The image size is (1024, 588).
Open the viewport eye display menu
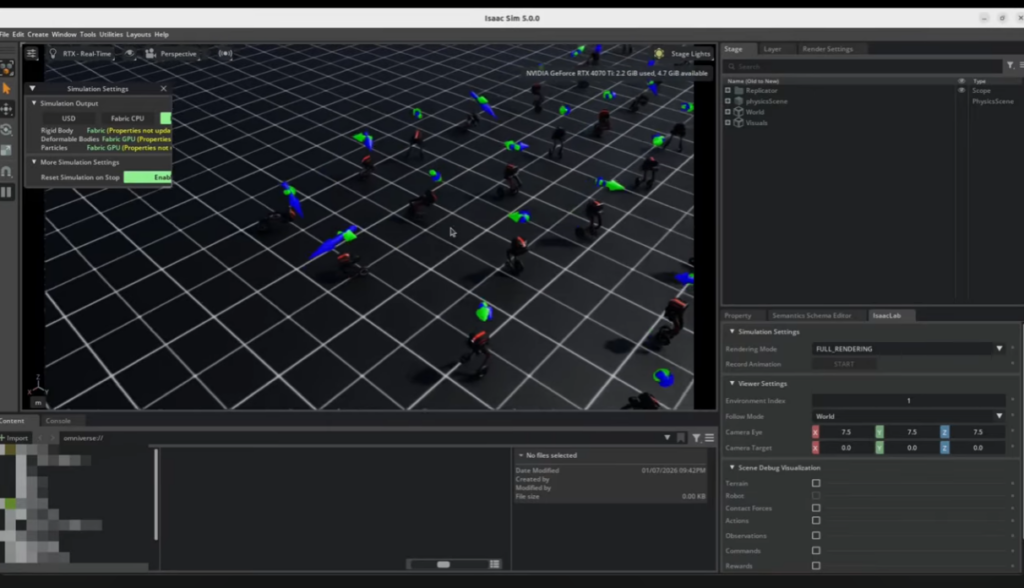point(130,54)
